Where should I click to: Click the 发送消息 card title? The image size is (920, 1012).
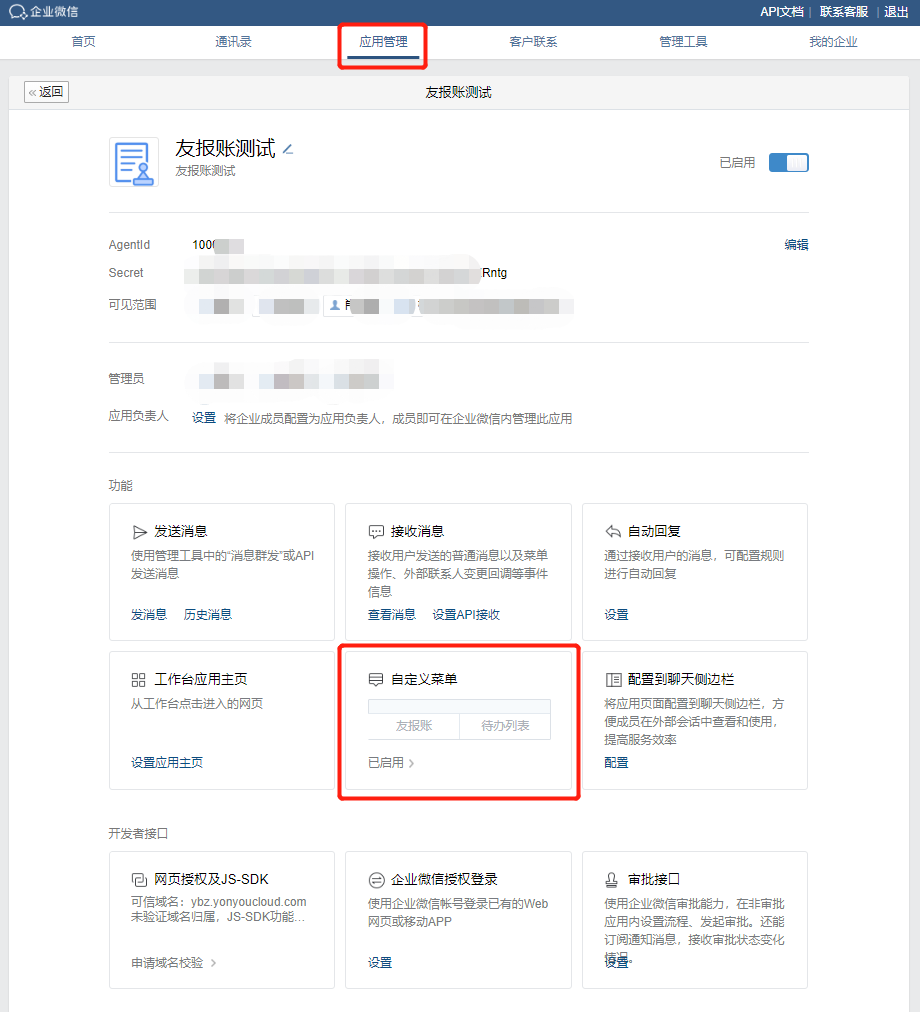coord(181,532)
